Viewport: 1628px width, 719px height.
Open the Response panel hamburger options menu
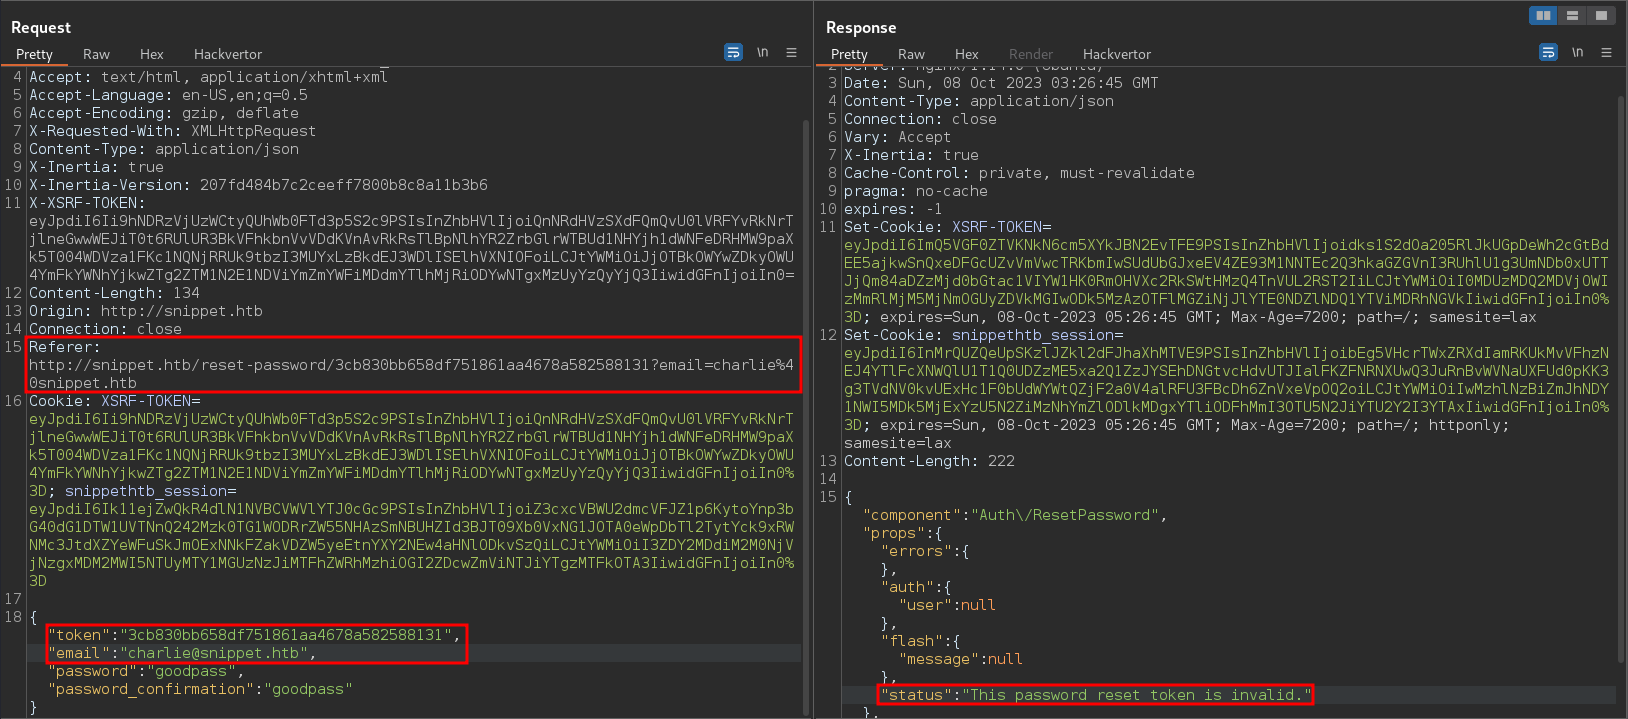pyautogui.click(x=1606, y=52)
